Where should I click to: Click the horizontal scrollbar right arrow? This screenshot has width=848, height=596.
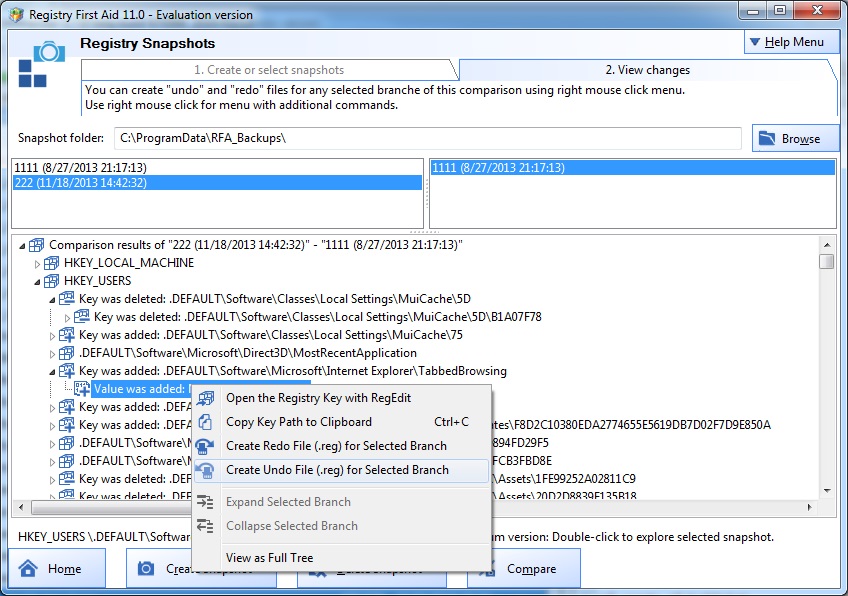809,507
